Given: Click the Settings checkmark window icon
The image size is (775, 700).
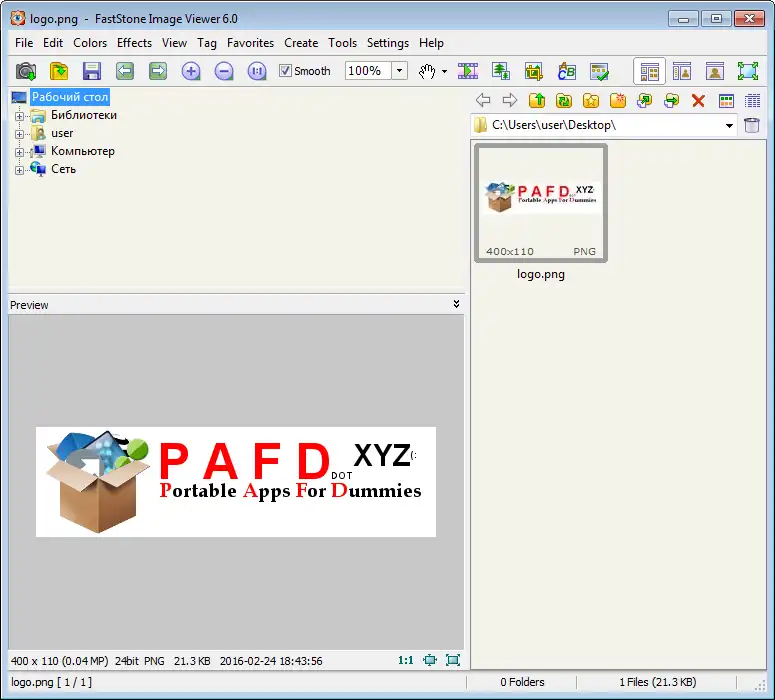Looking at the screenshot, I should (600, 72).
